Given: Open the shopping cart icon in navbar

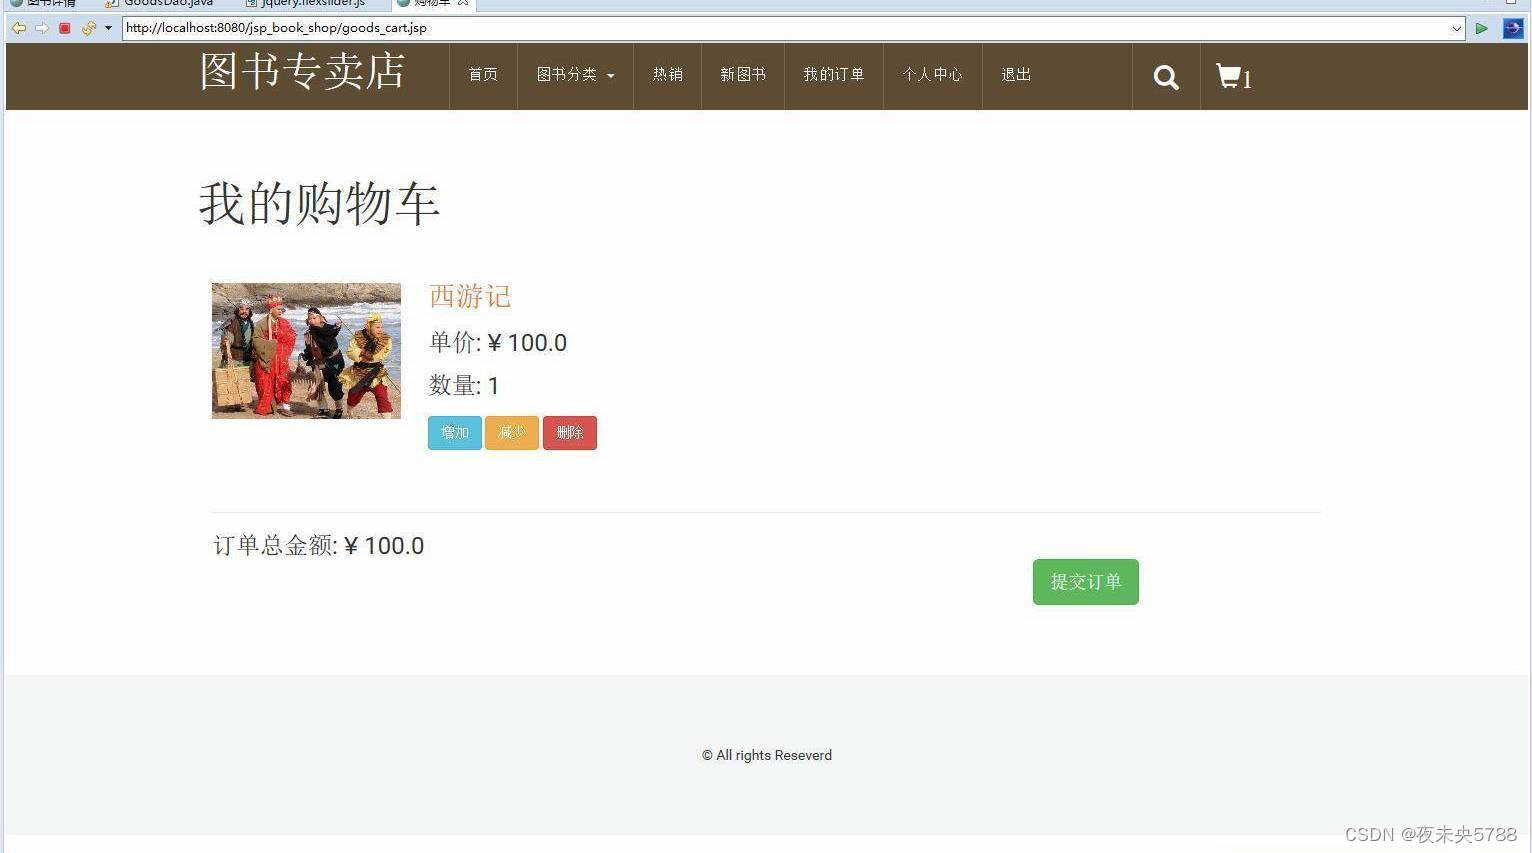Looking at the screenshot, I should [x=1234, y=77].
